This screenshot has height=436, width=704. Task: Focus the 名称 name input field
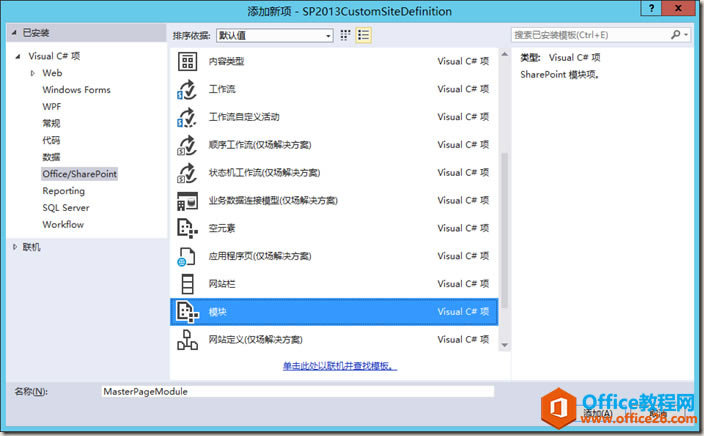[x=298, y=392]
